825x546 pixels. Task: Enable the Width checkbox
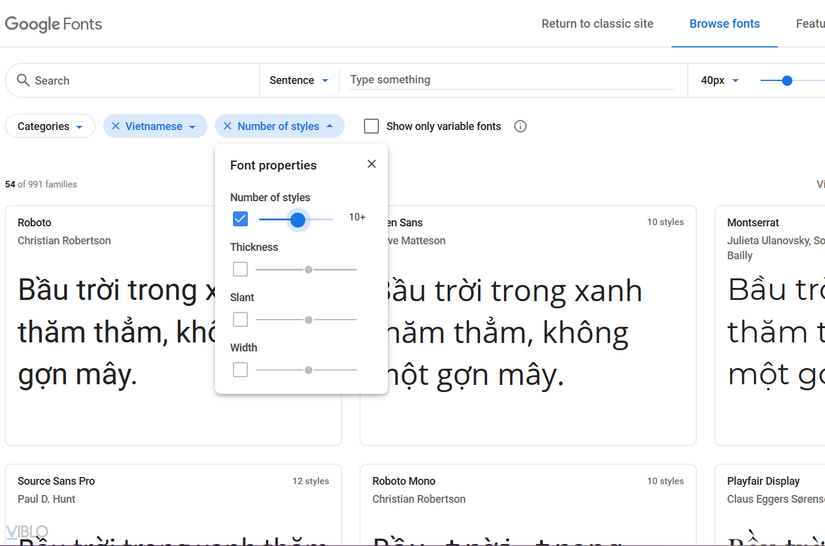[x=240, y=370]
